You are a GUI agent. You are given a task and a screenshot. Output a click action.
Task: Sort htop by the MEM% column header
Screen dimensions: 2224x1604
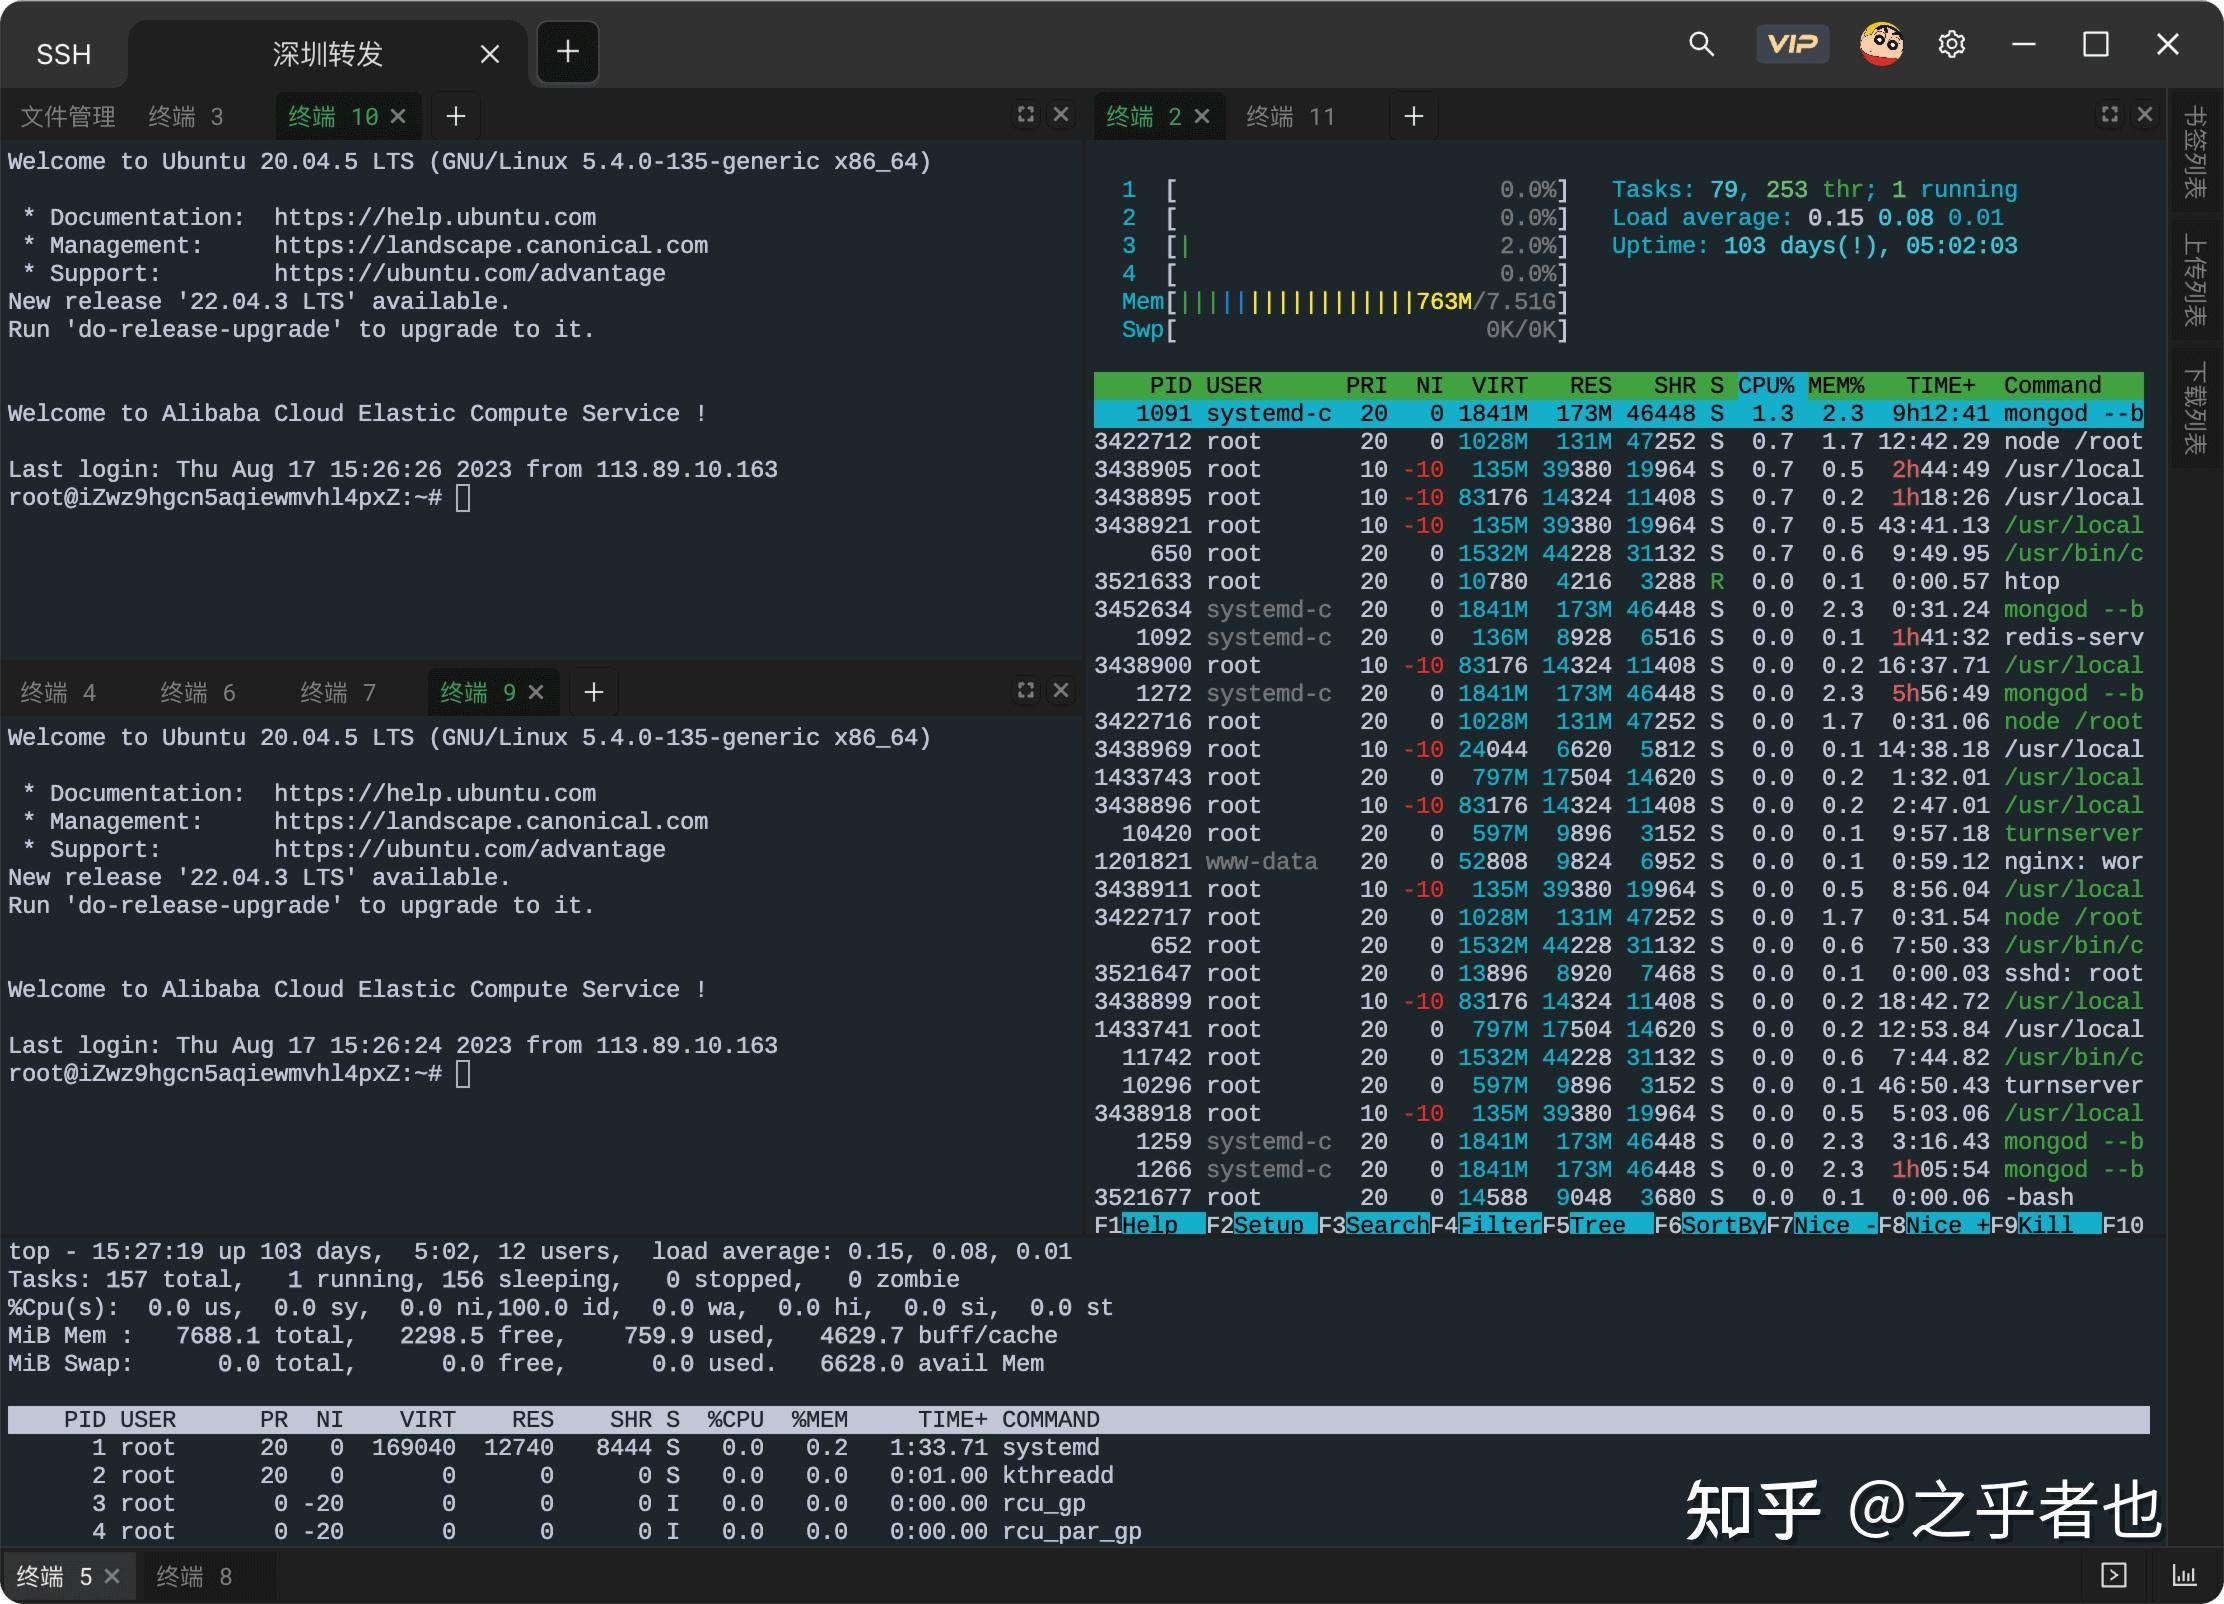tap(1836, 385)
